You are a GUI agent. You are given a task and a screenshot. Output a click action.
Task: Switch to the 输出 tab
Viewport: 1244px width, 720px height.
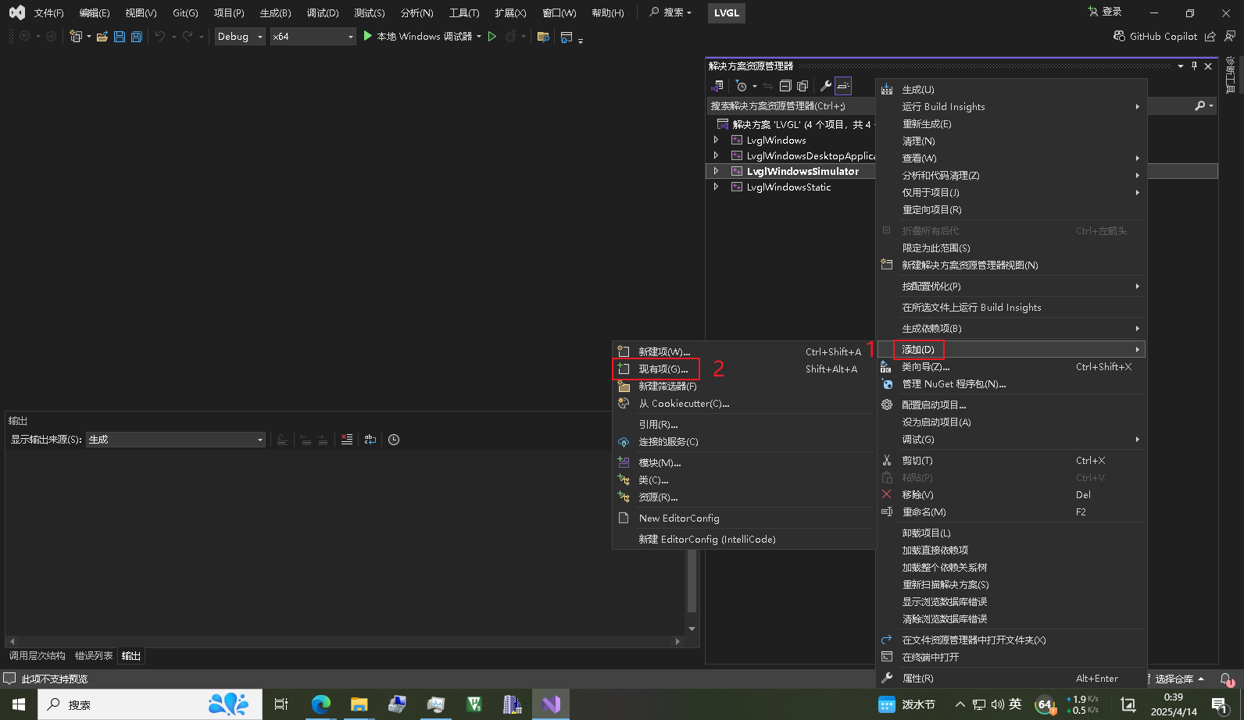131,656
